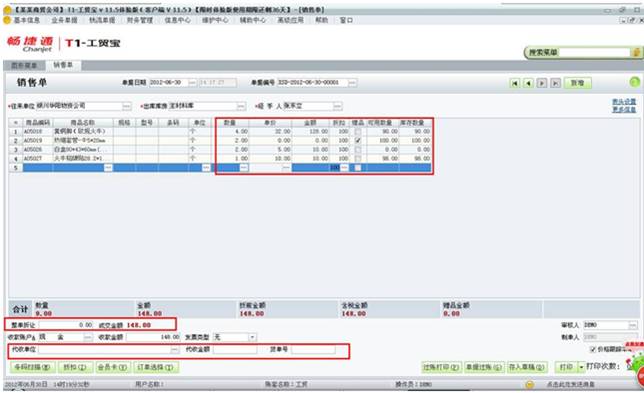Open the 辅助中心 menu
The image size is (644, 393).
[253, 20]
